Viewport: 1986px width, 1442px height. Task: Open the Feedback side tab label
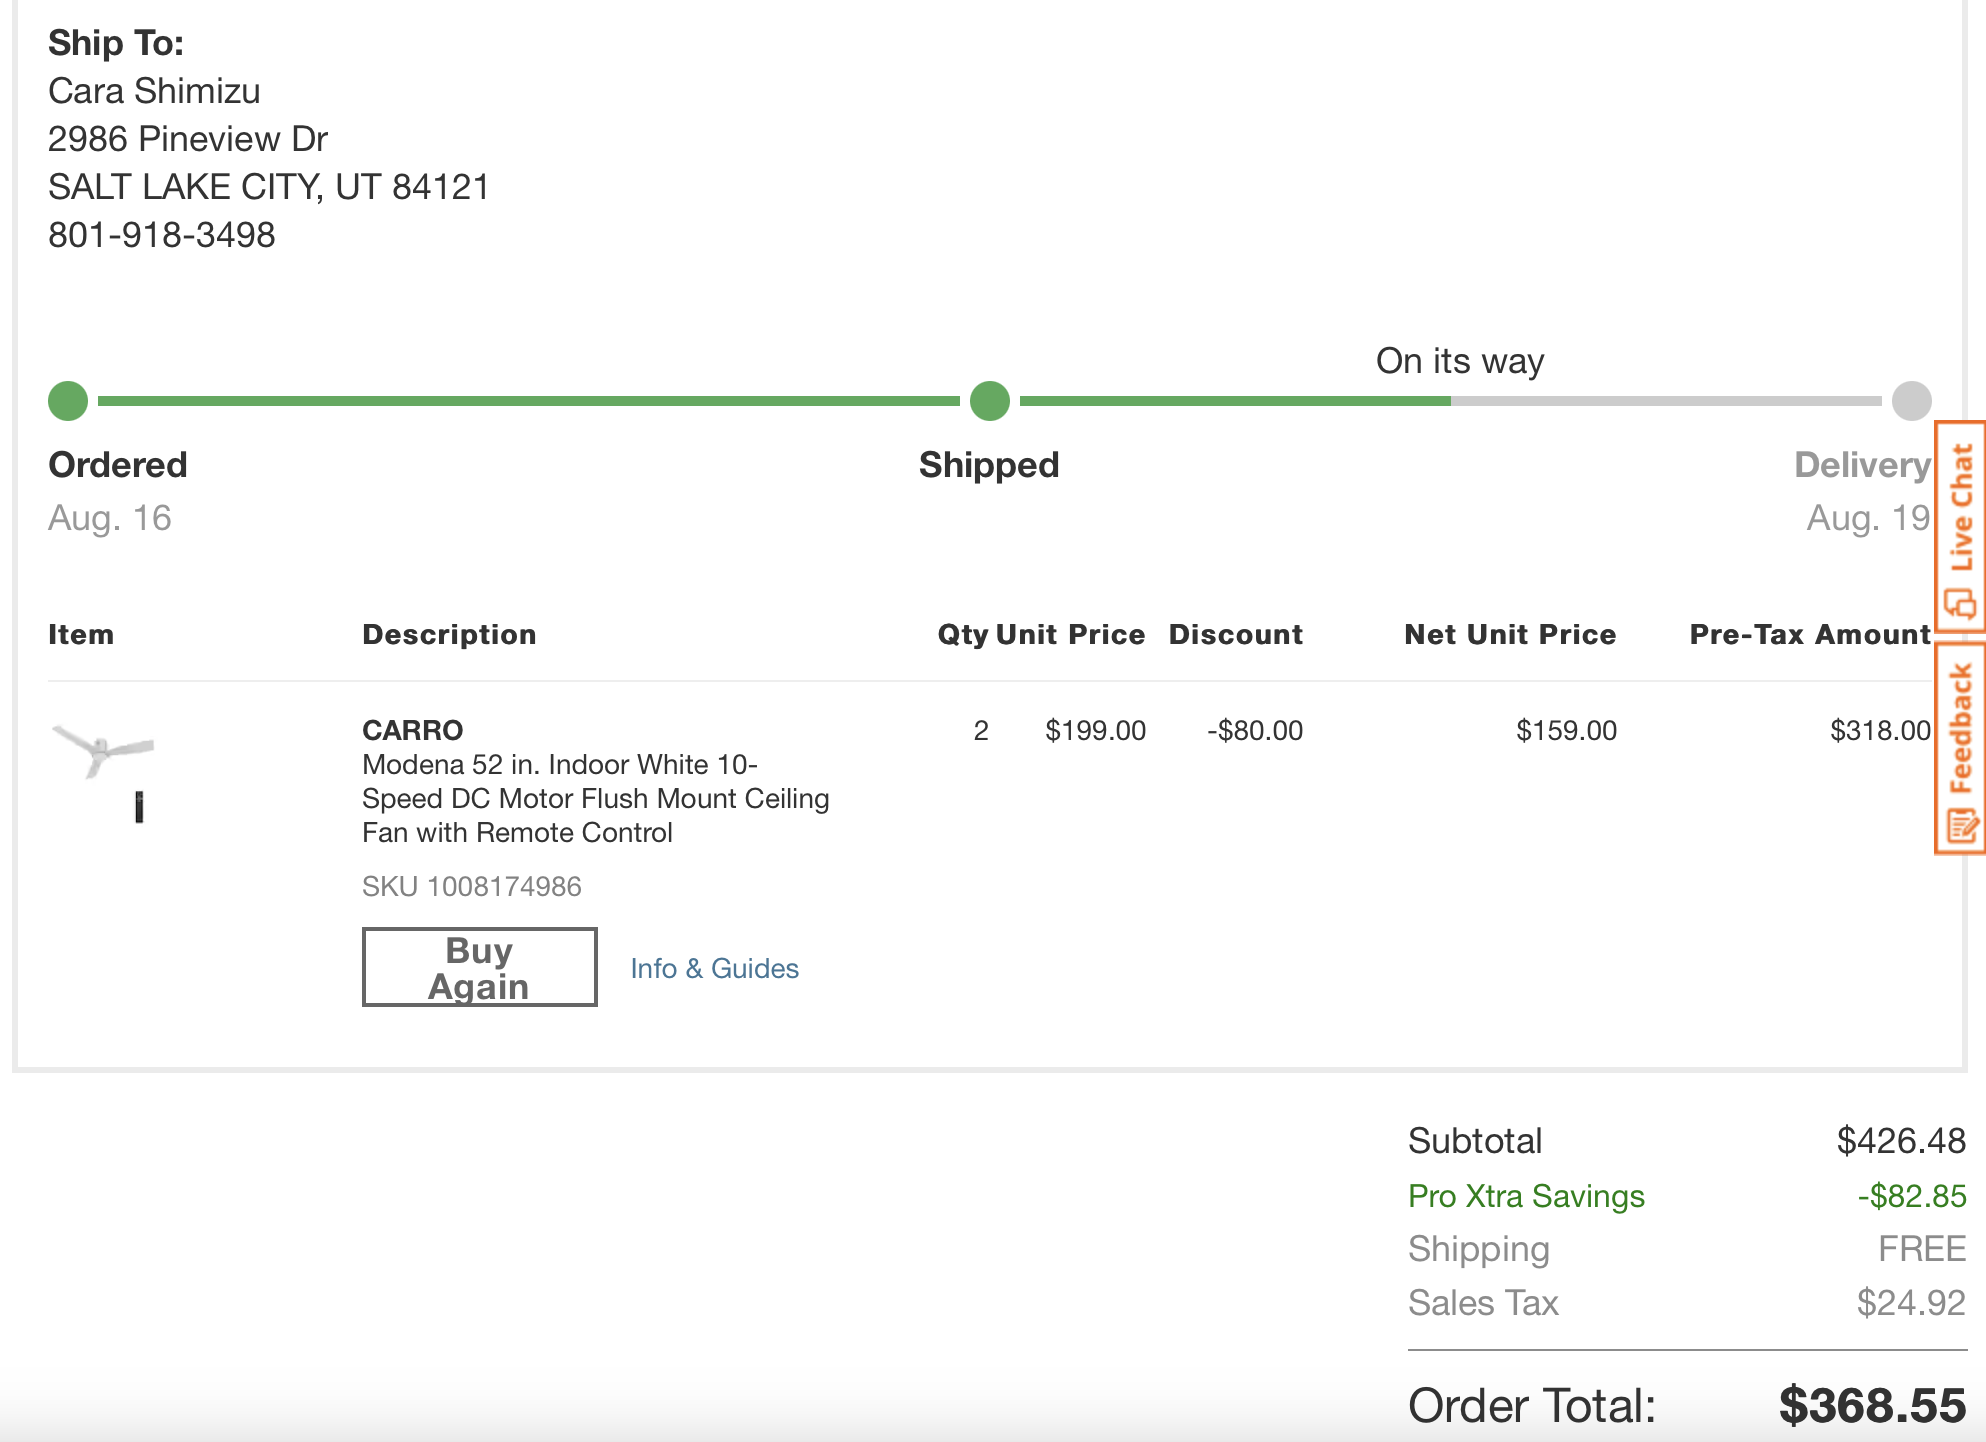point(1962,728)
